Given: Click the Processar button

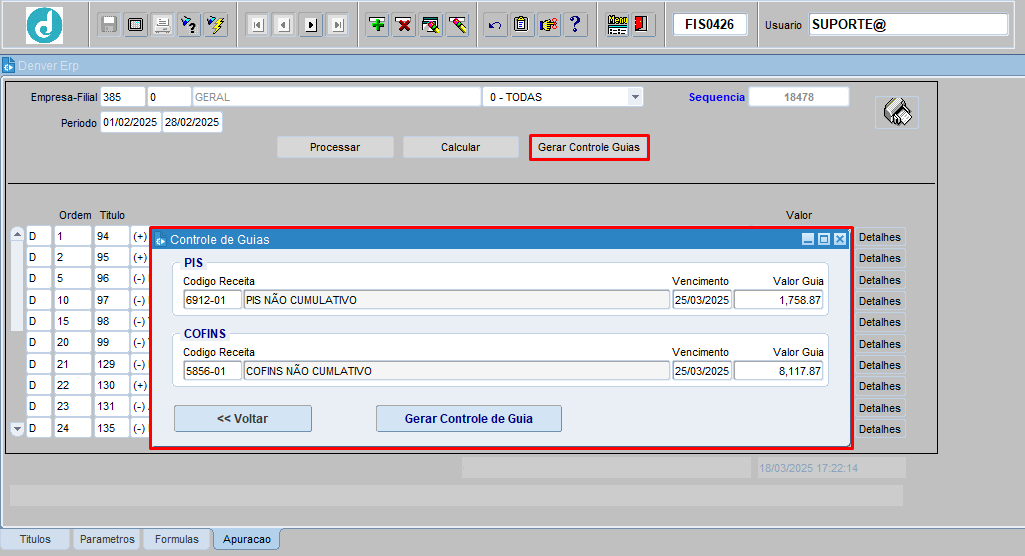Looking at the screenshot, I should [335, 147].
